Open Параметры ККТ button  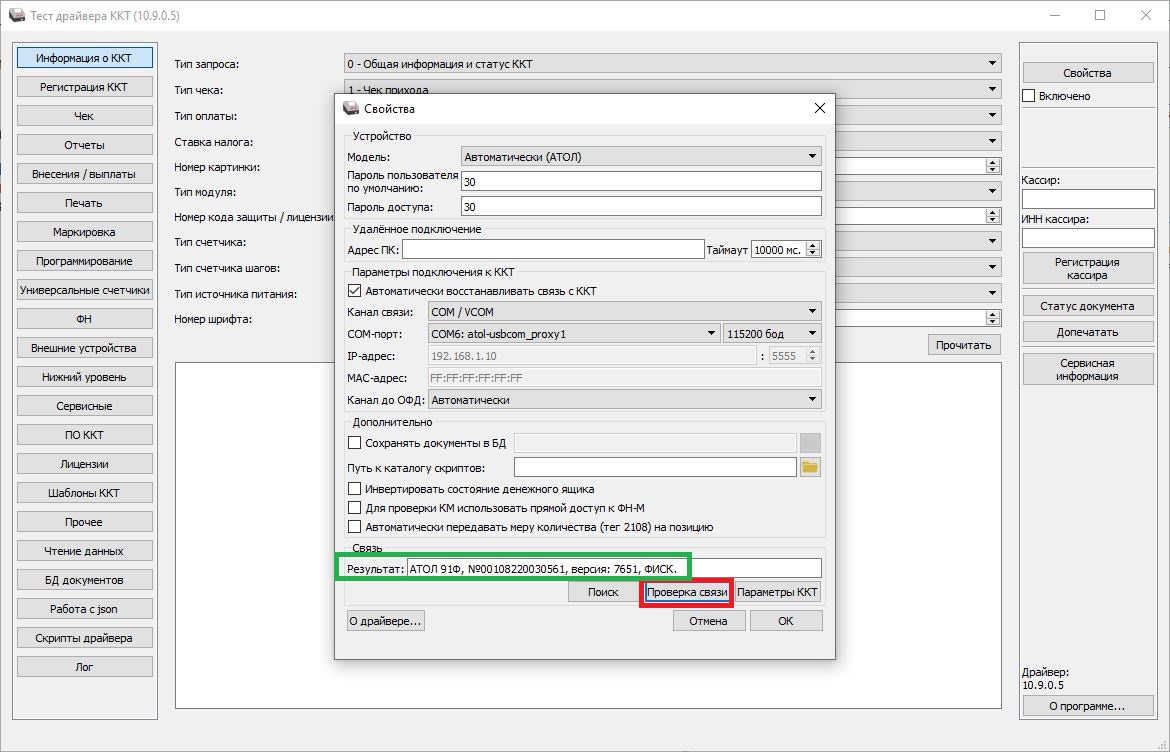[x=778, y=592]
